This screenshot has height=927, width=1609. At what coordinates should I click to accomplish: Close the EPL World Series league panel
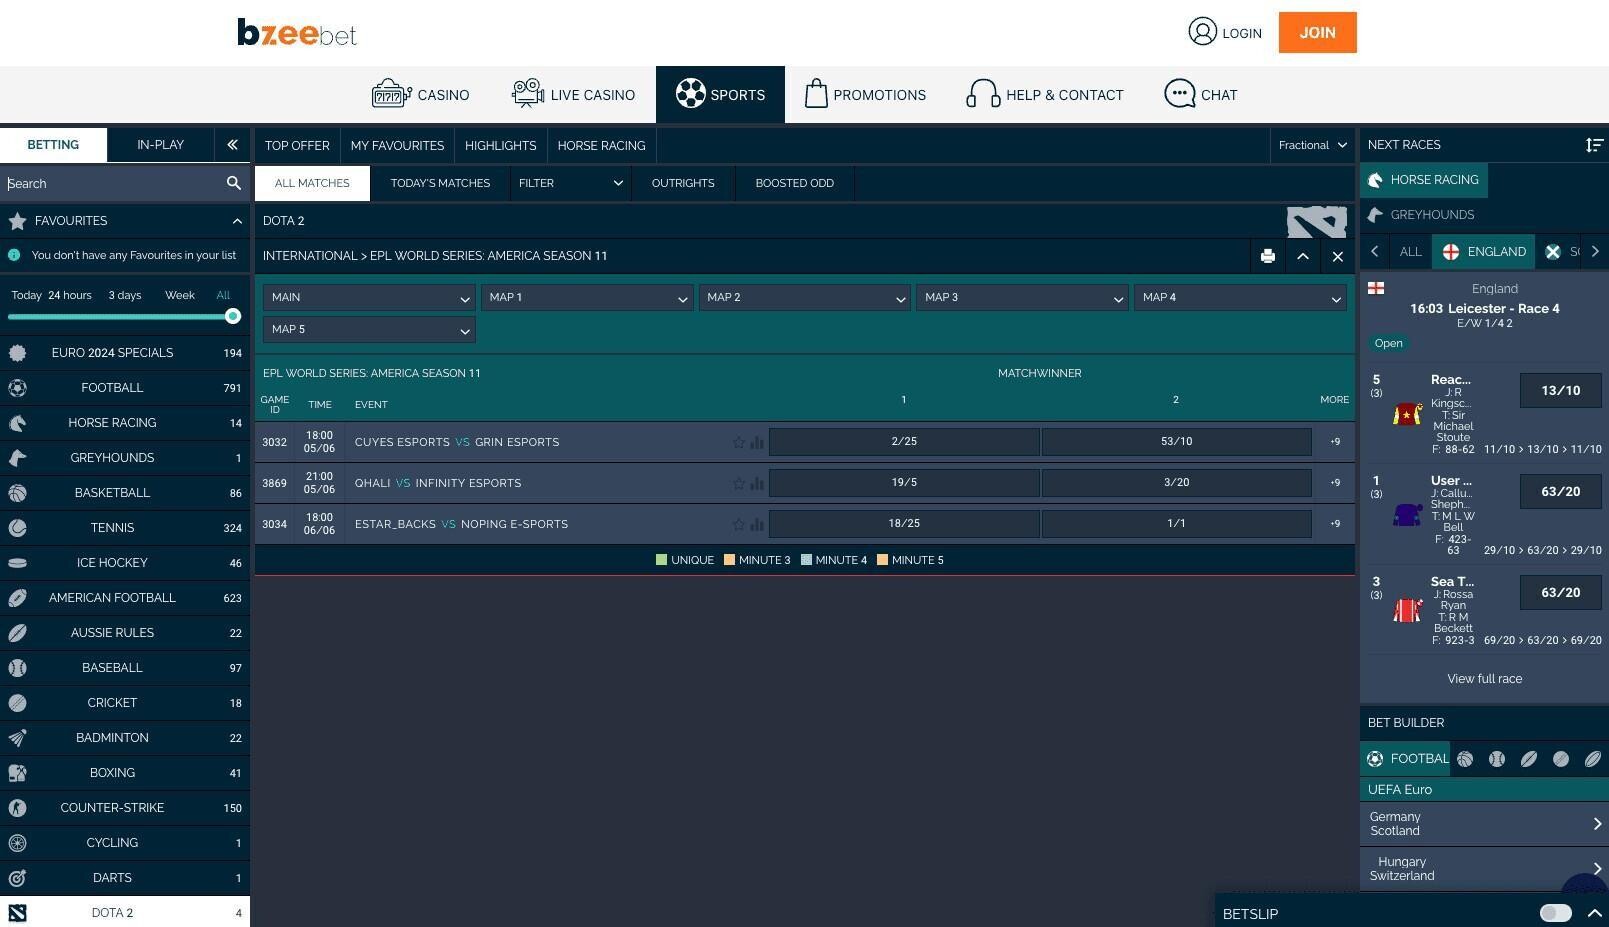coord(1338,256)
